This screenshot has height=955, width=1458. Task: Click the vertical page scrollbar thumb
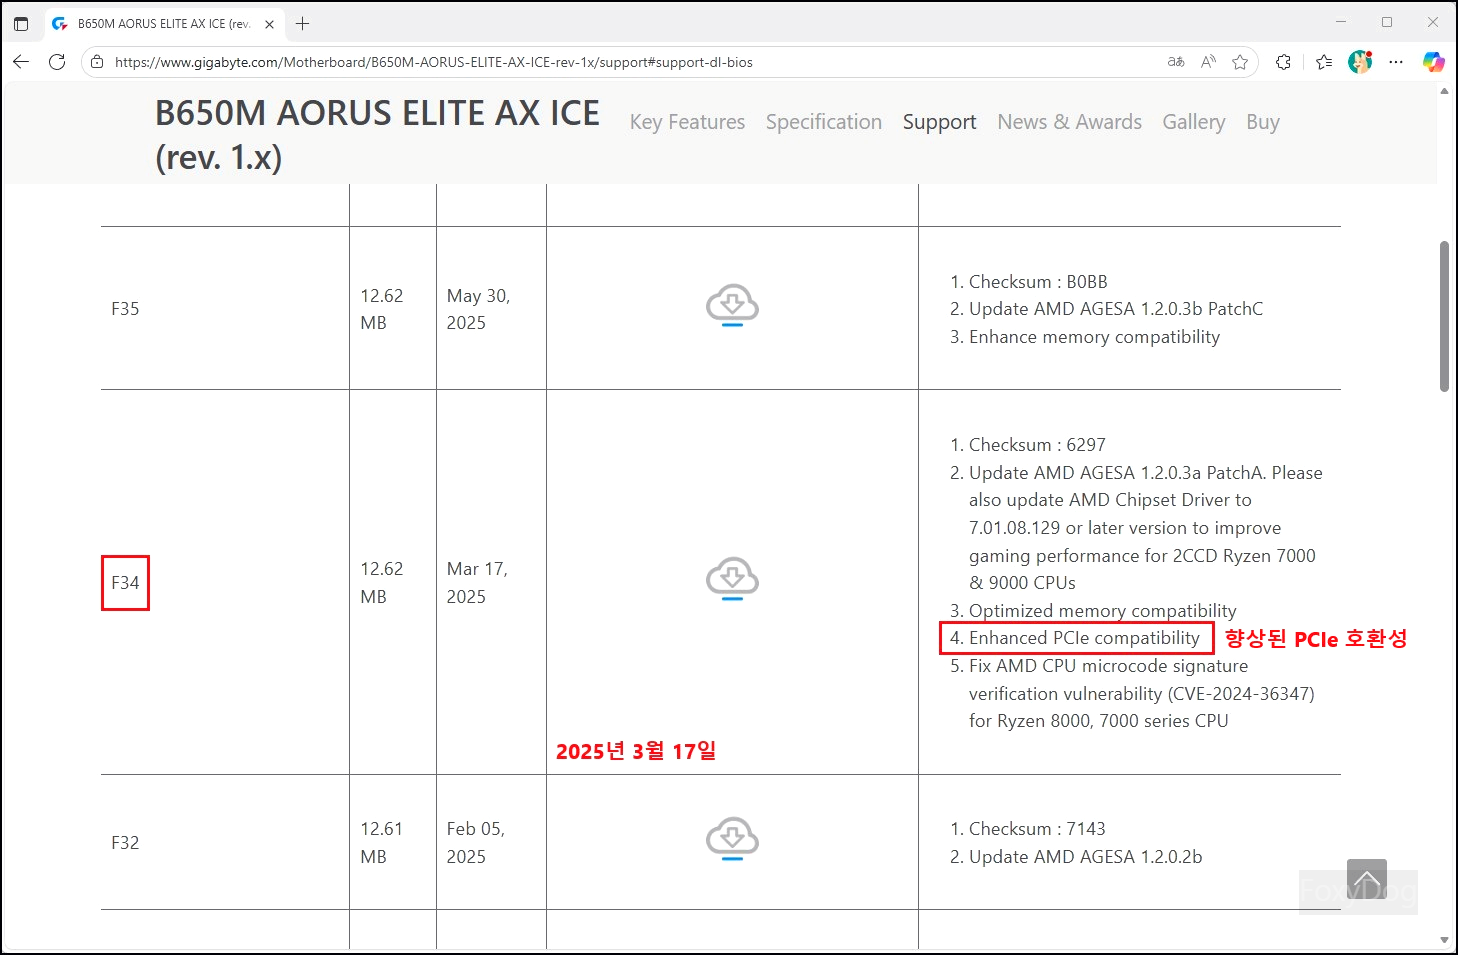[x=1444, y=316]
